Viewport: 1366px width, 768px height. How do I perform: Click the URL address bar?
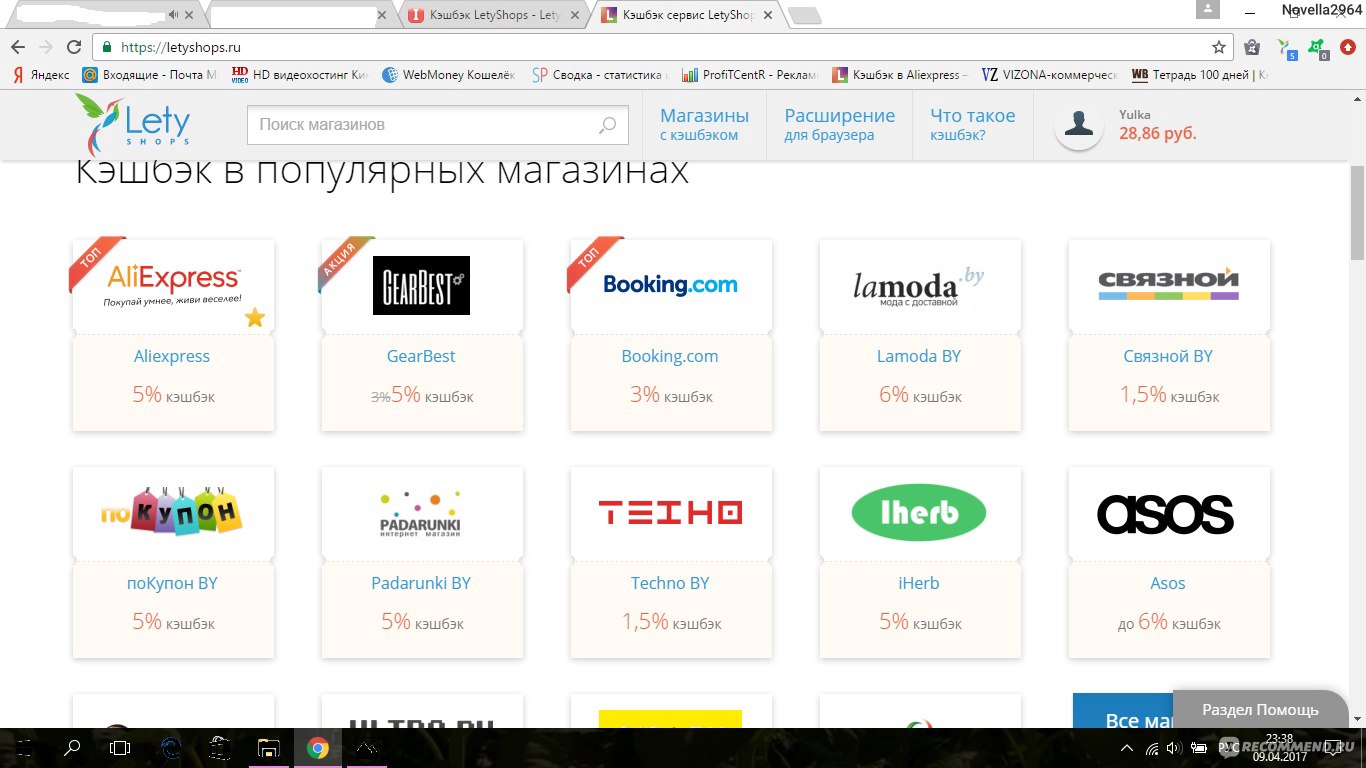(x=660, y=47)
